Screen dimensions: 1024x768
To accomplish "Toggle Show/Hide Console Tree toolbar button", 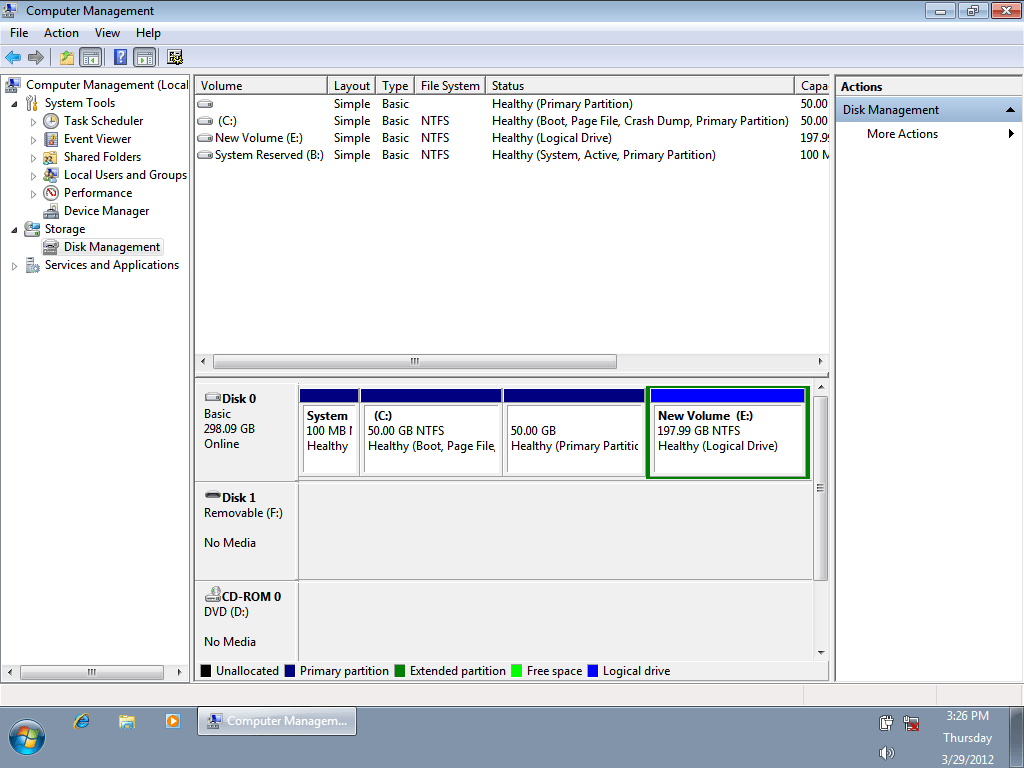I will point(90,58).
